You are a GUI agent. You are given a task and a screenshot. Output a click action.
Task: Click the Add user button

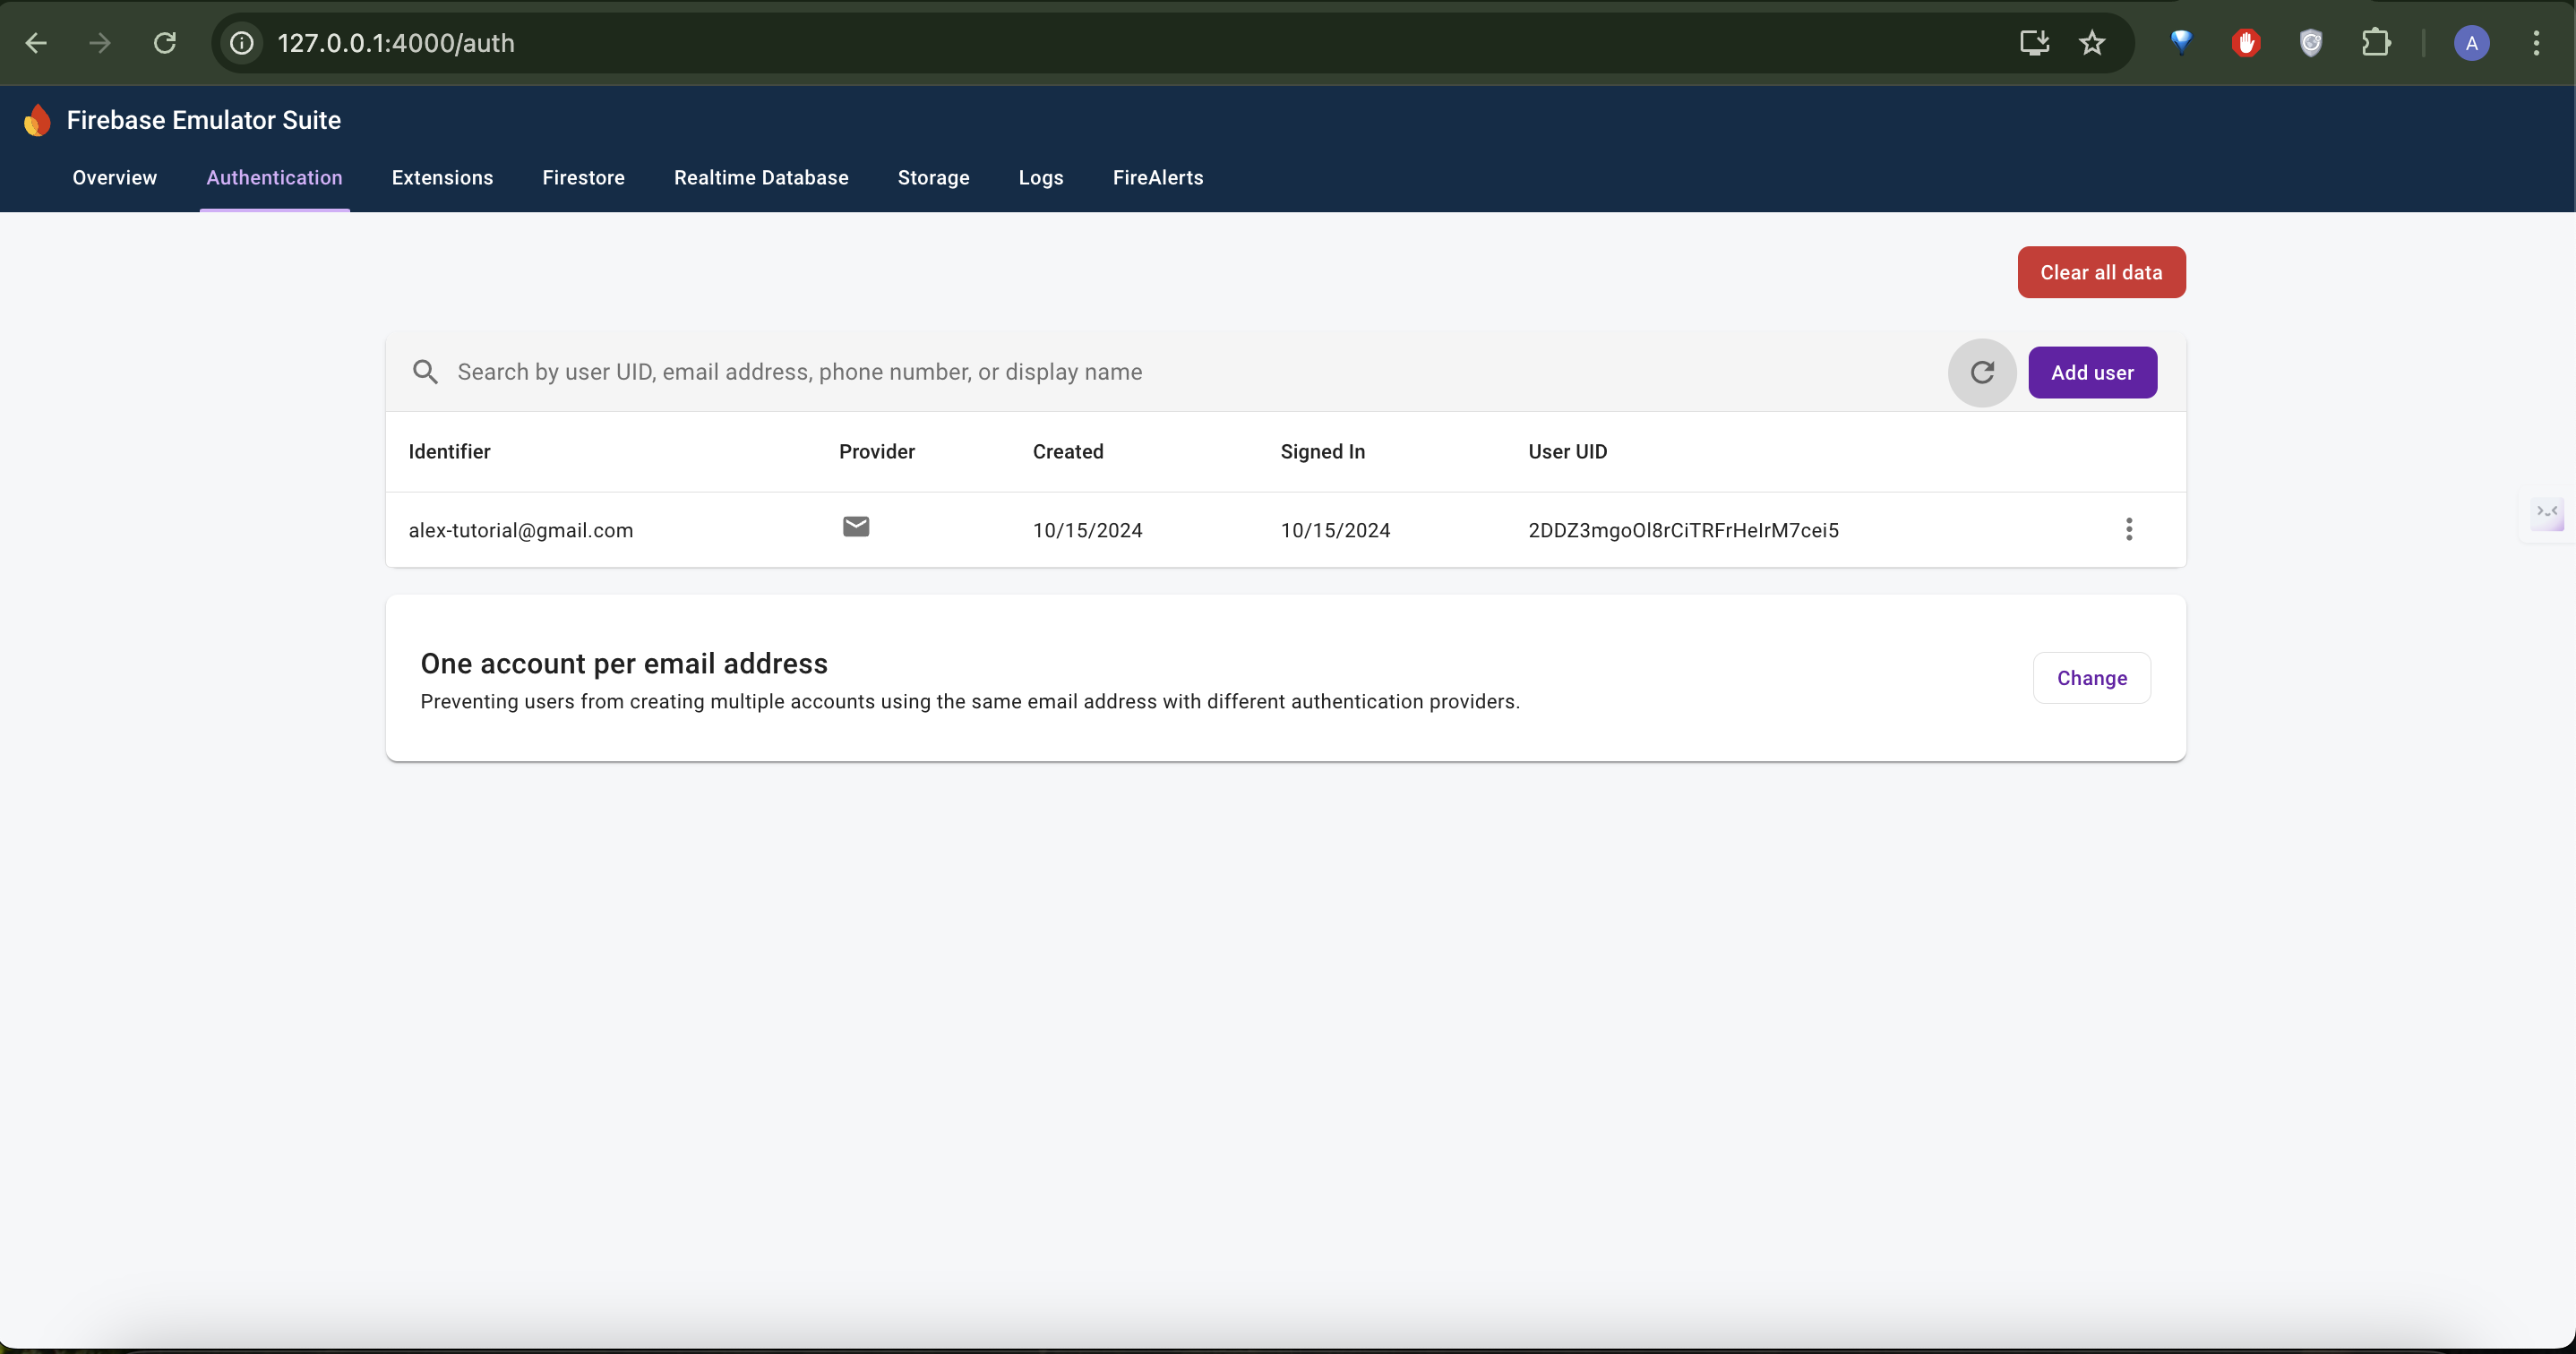pyautogui.click(x=2092, y=372)
